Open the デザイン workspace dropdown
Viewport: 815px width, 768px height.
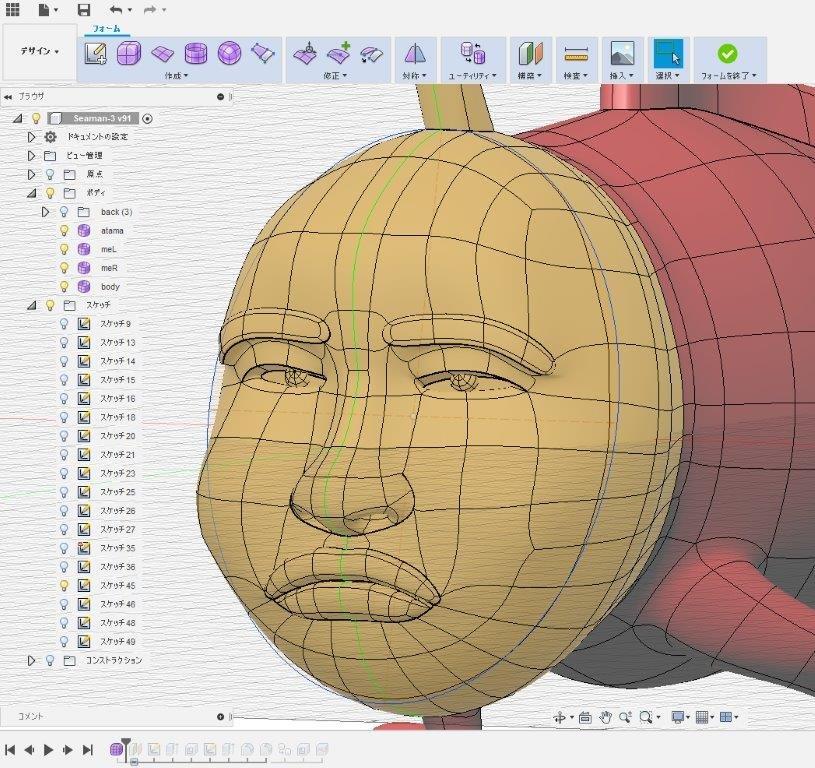(40, 51)
